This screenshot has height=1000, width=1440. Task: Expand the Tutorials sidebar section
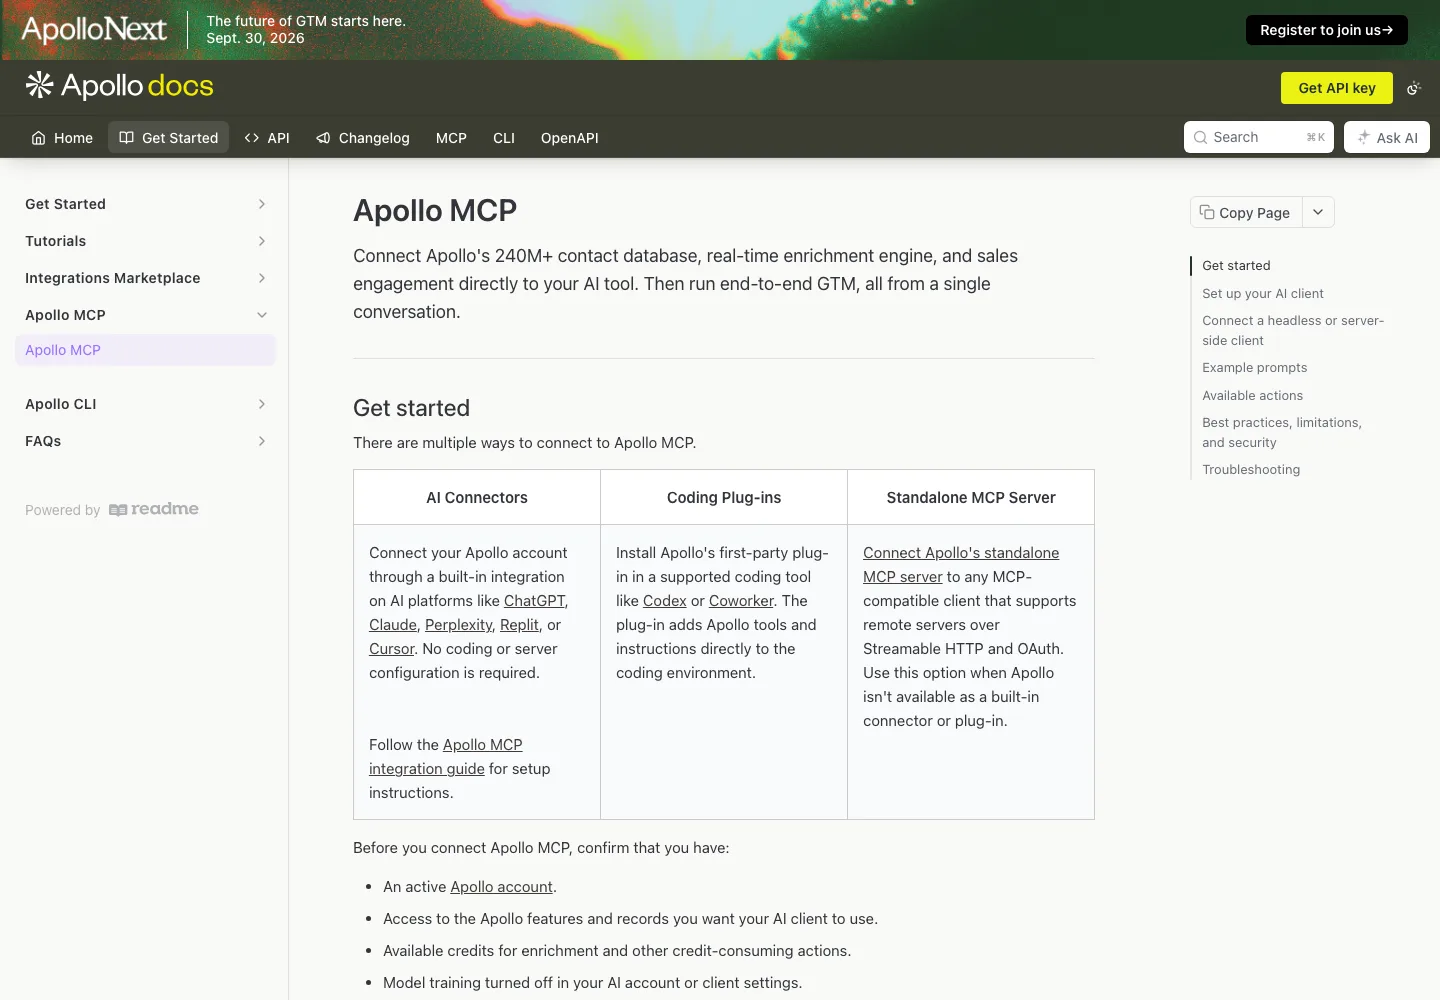coord(262,241)
